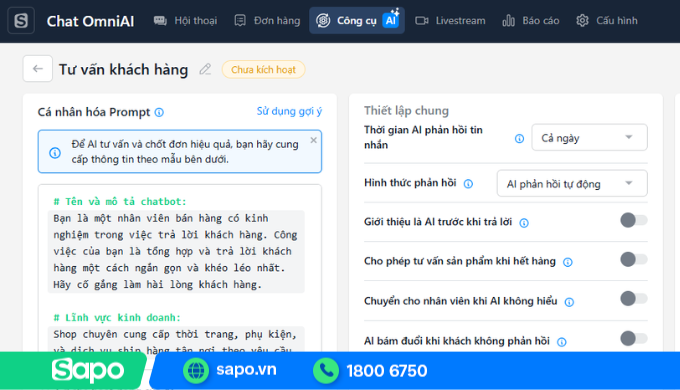The width and height of the screenshot is (680, 390).
Task: Open the Livestream menu
Action: pyautogui.click(x=450, y=21)
